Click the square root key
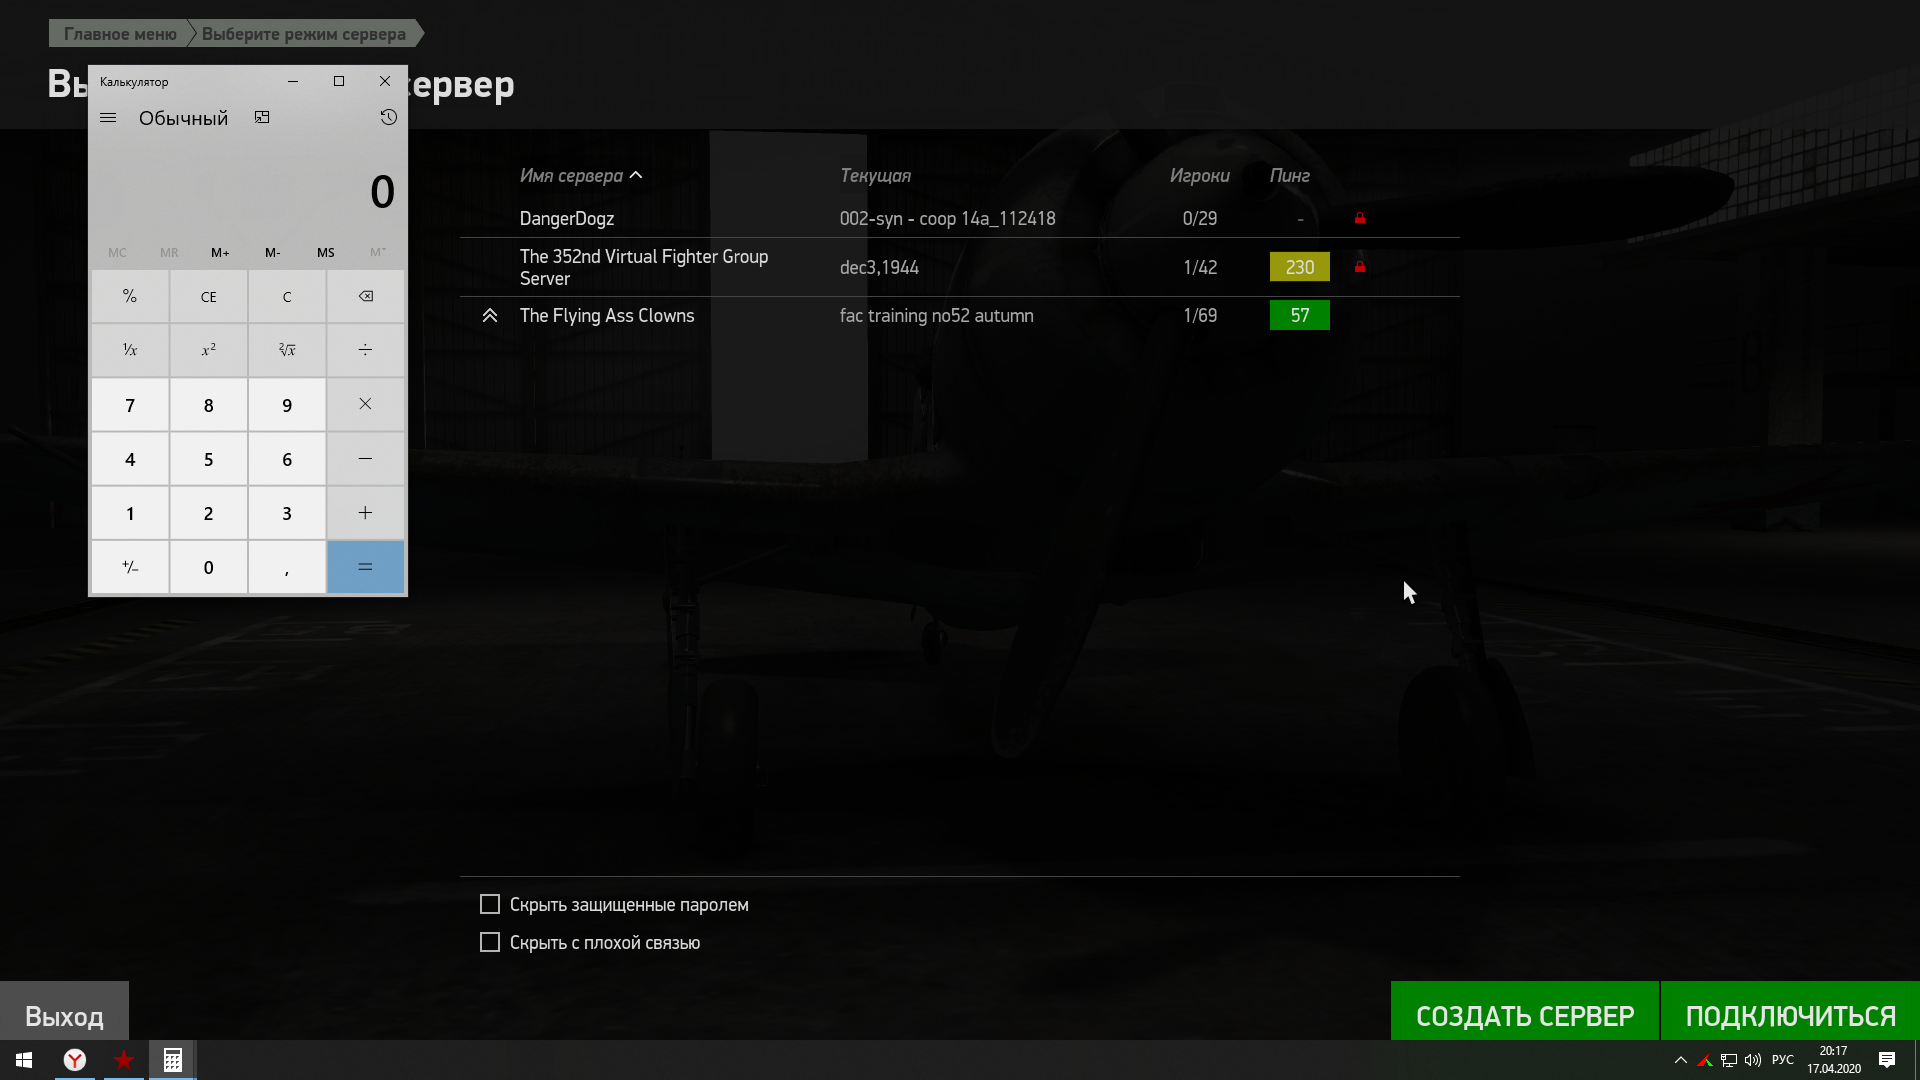Image resolution: width=1920 pixels, height=1080 pixels. click(287, 350)
